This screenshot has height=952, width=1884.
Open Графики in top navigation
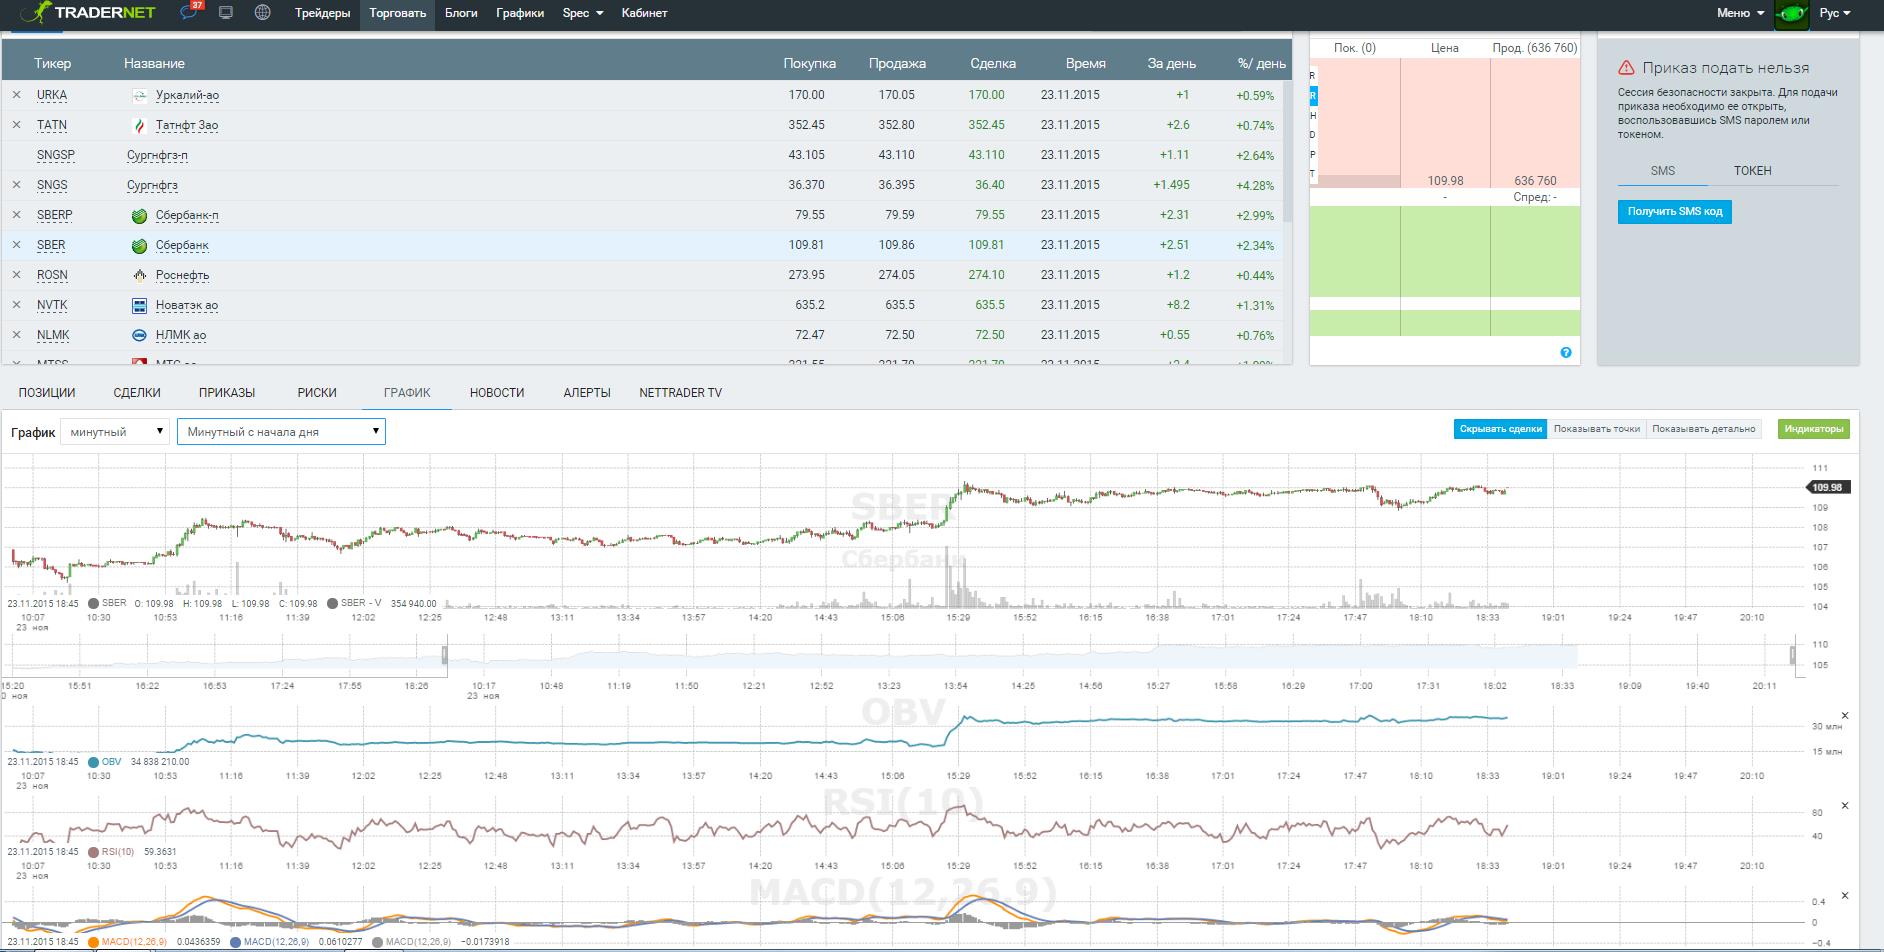[x=520, y=13]
